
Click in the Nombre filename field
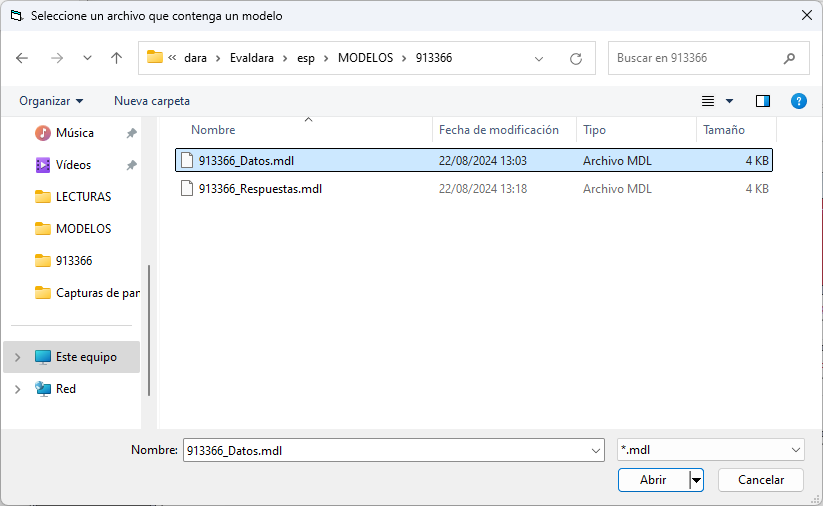pos(386,450)
